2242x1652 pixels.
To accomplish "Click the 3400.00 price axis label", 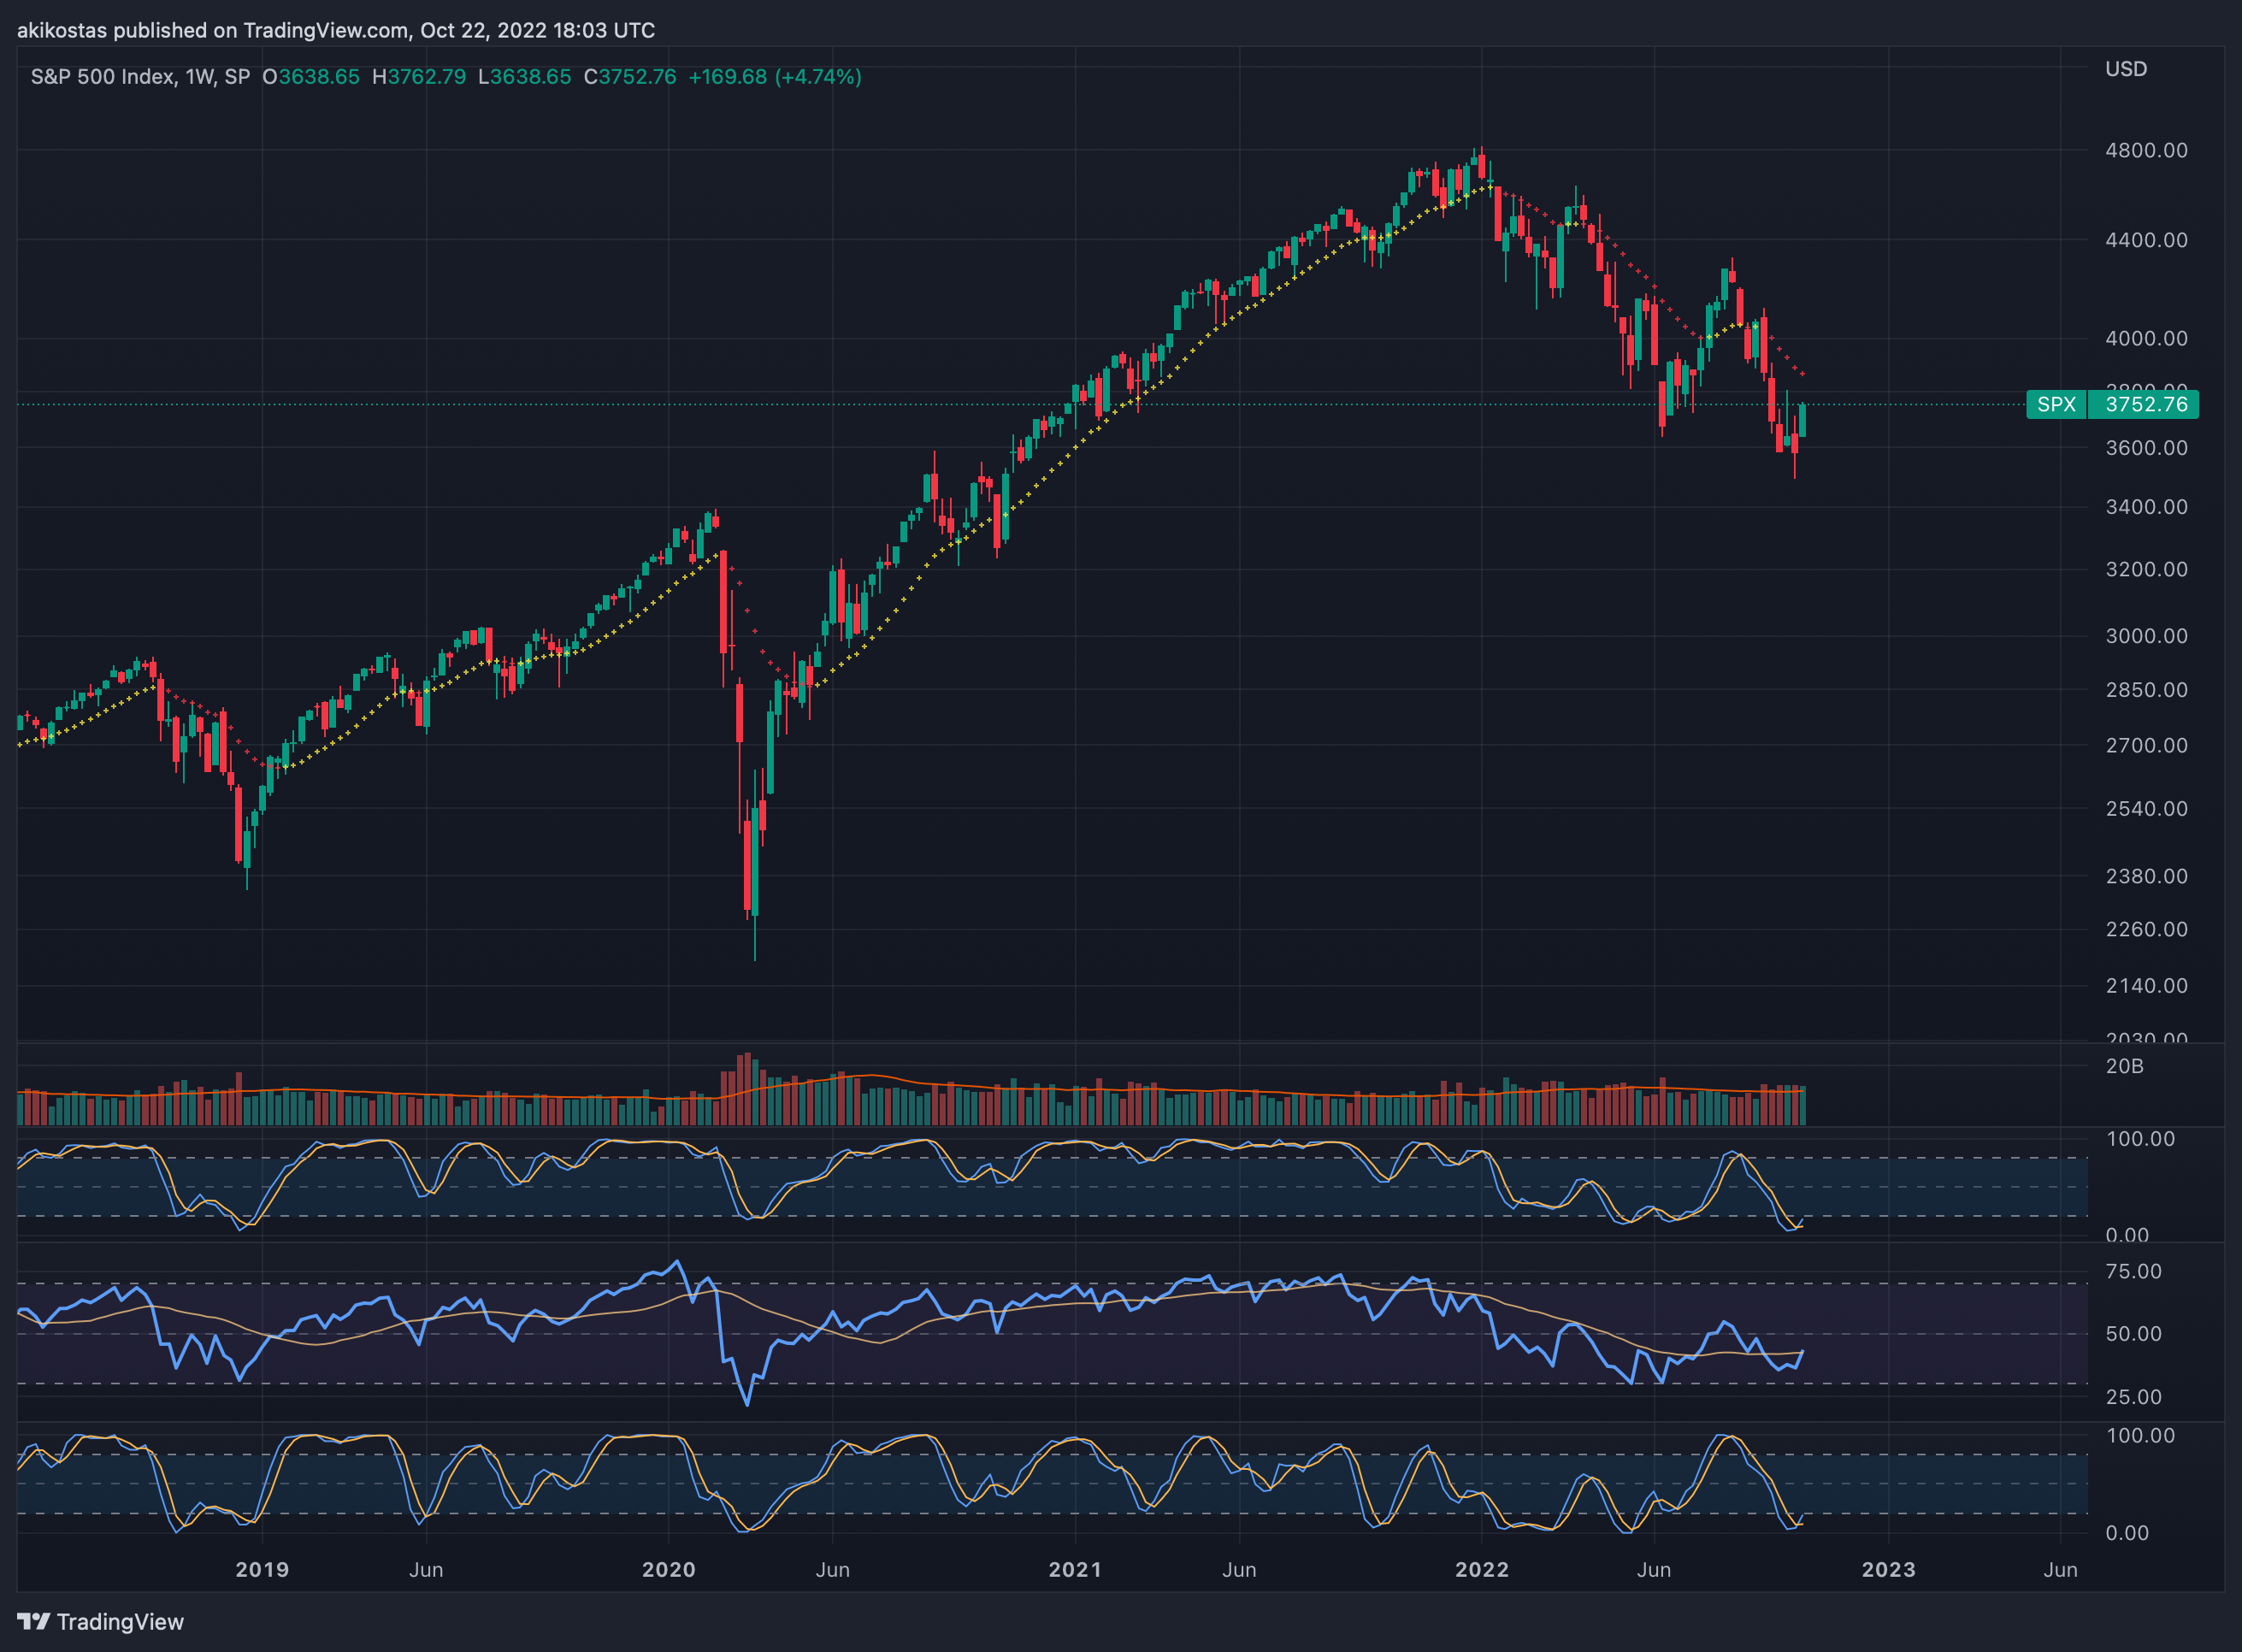I will (x=2146, y=507).
